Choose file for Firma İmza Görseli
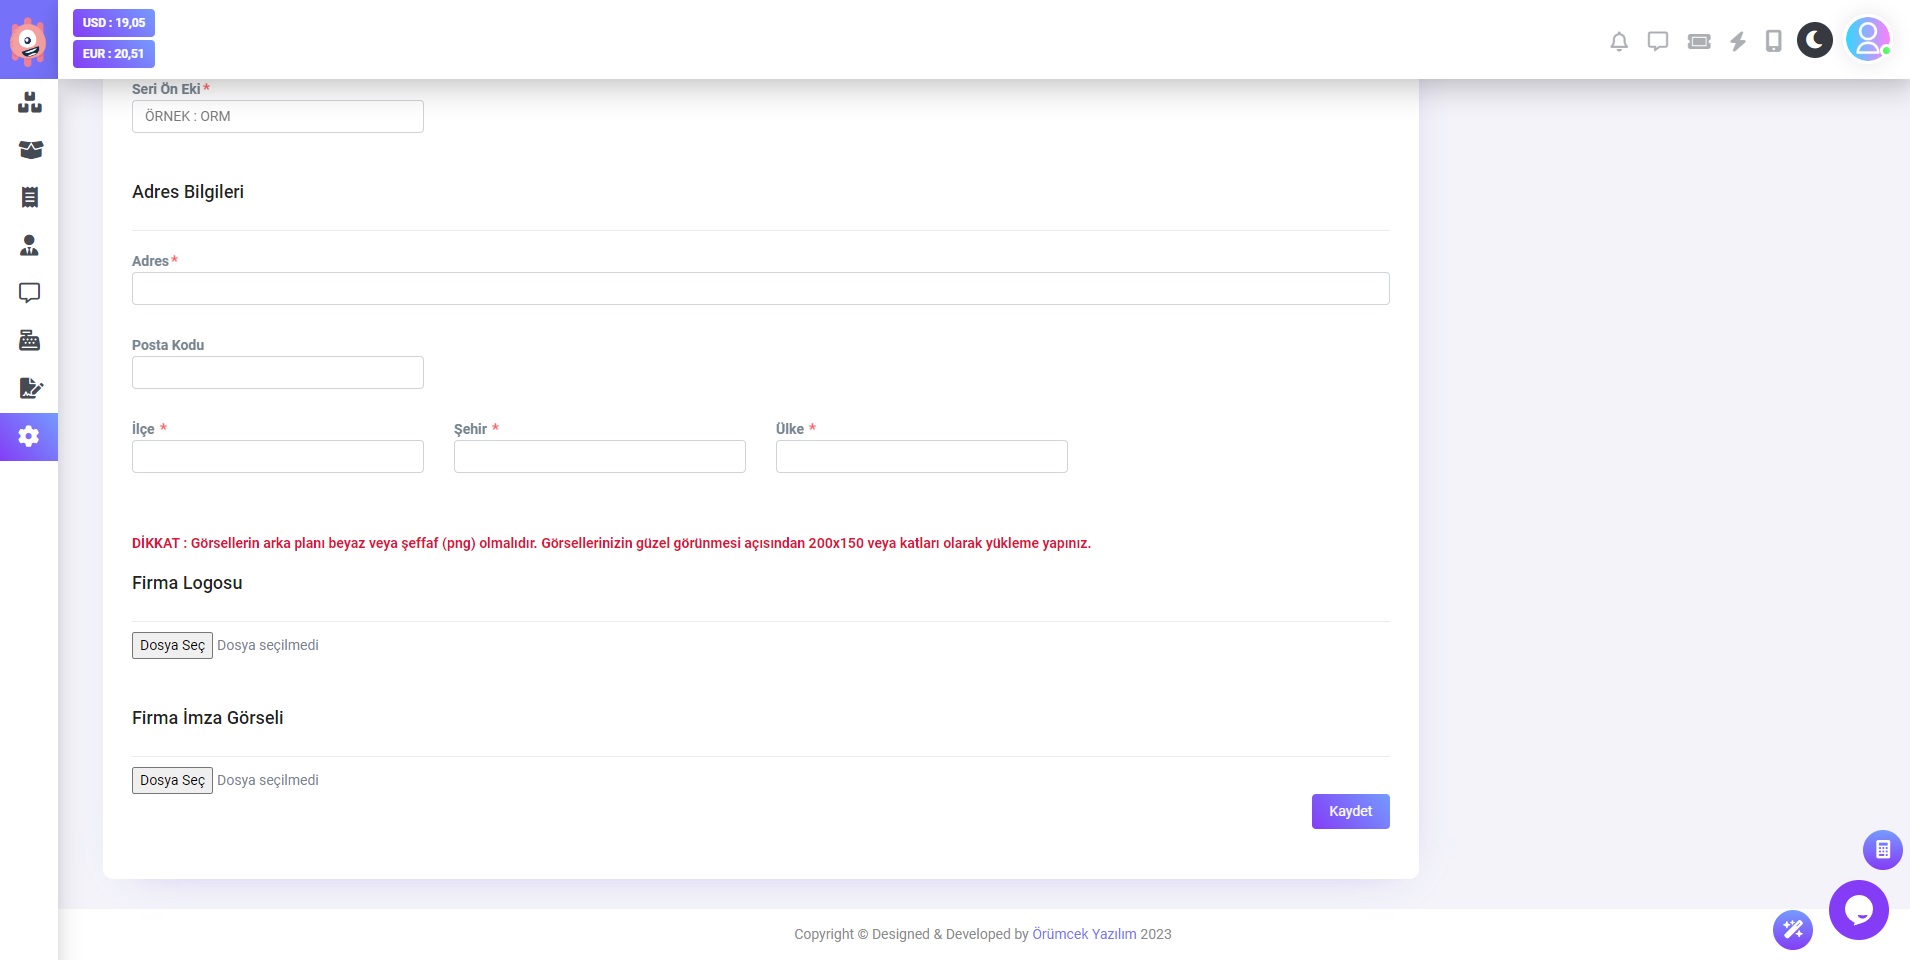The image size is (1910, 960). tap(172, 781)
